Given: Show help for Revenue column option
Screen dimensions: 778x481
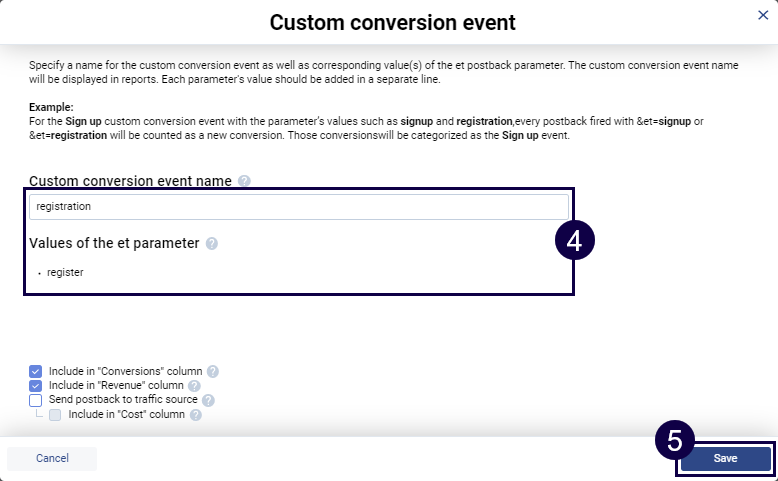Looking at the screenshot, I should tap(194, 385).
